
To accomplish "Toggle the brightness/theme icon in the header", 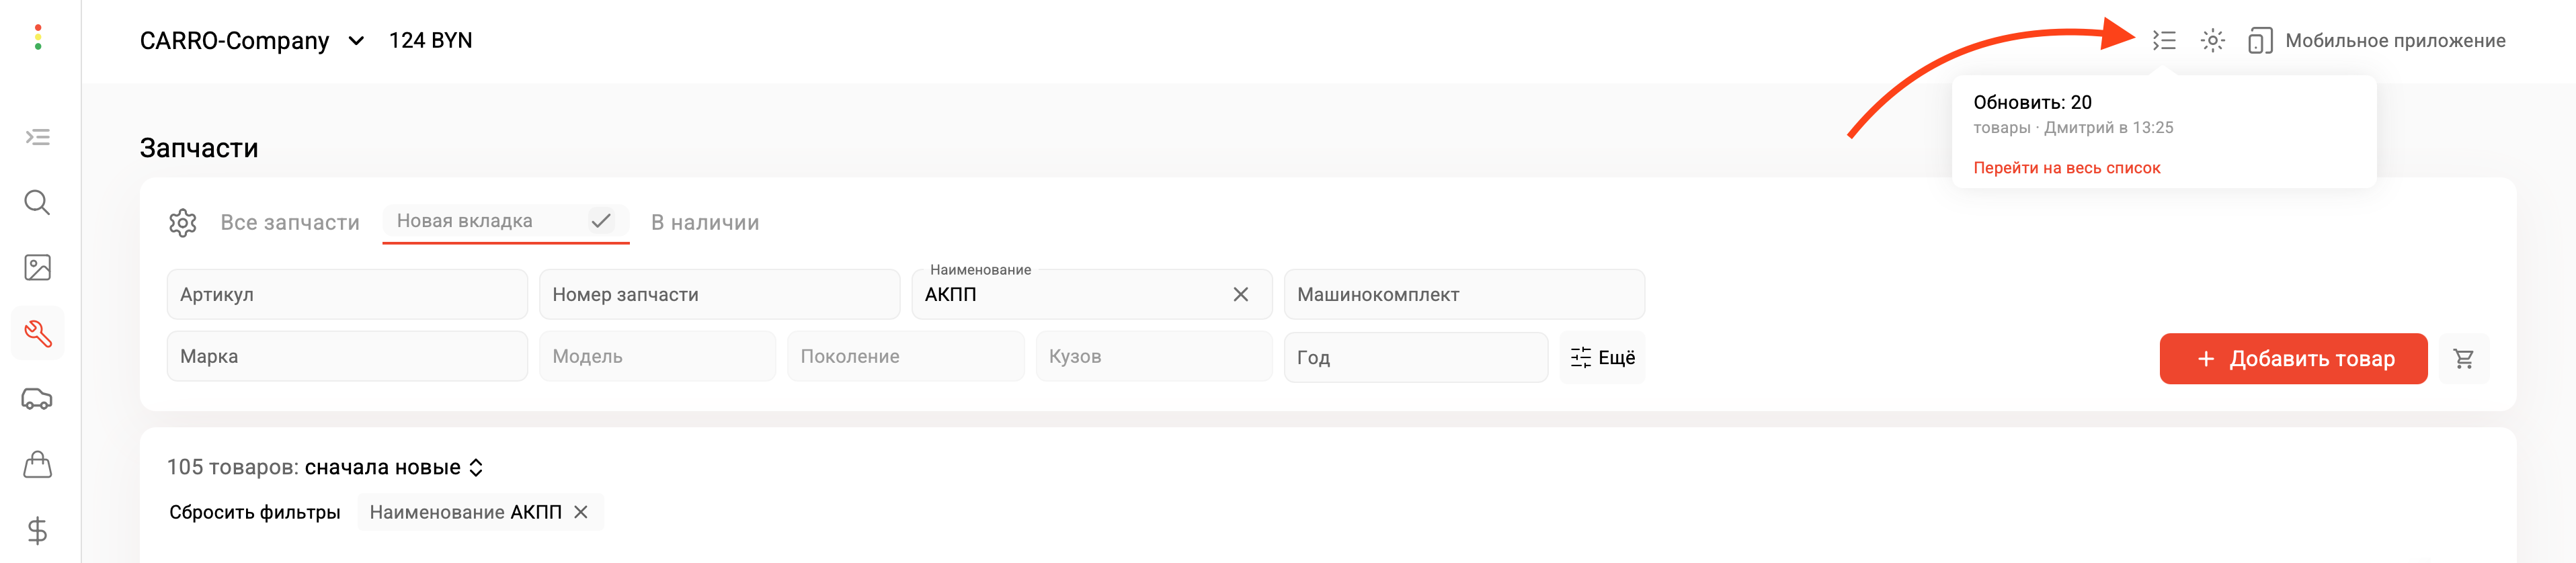I will (x=2212, y=40).
